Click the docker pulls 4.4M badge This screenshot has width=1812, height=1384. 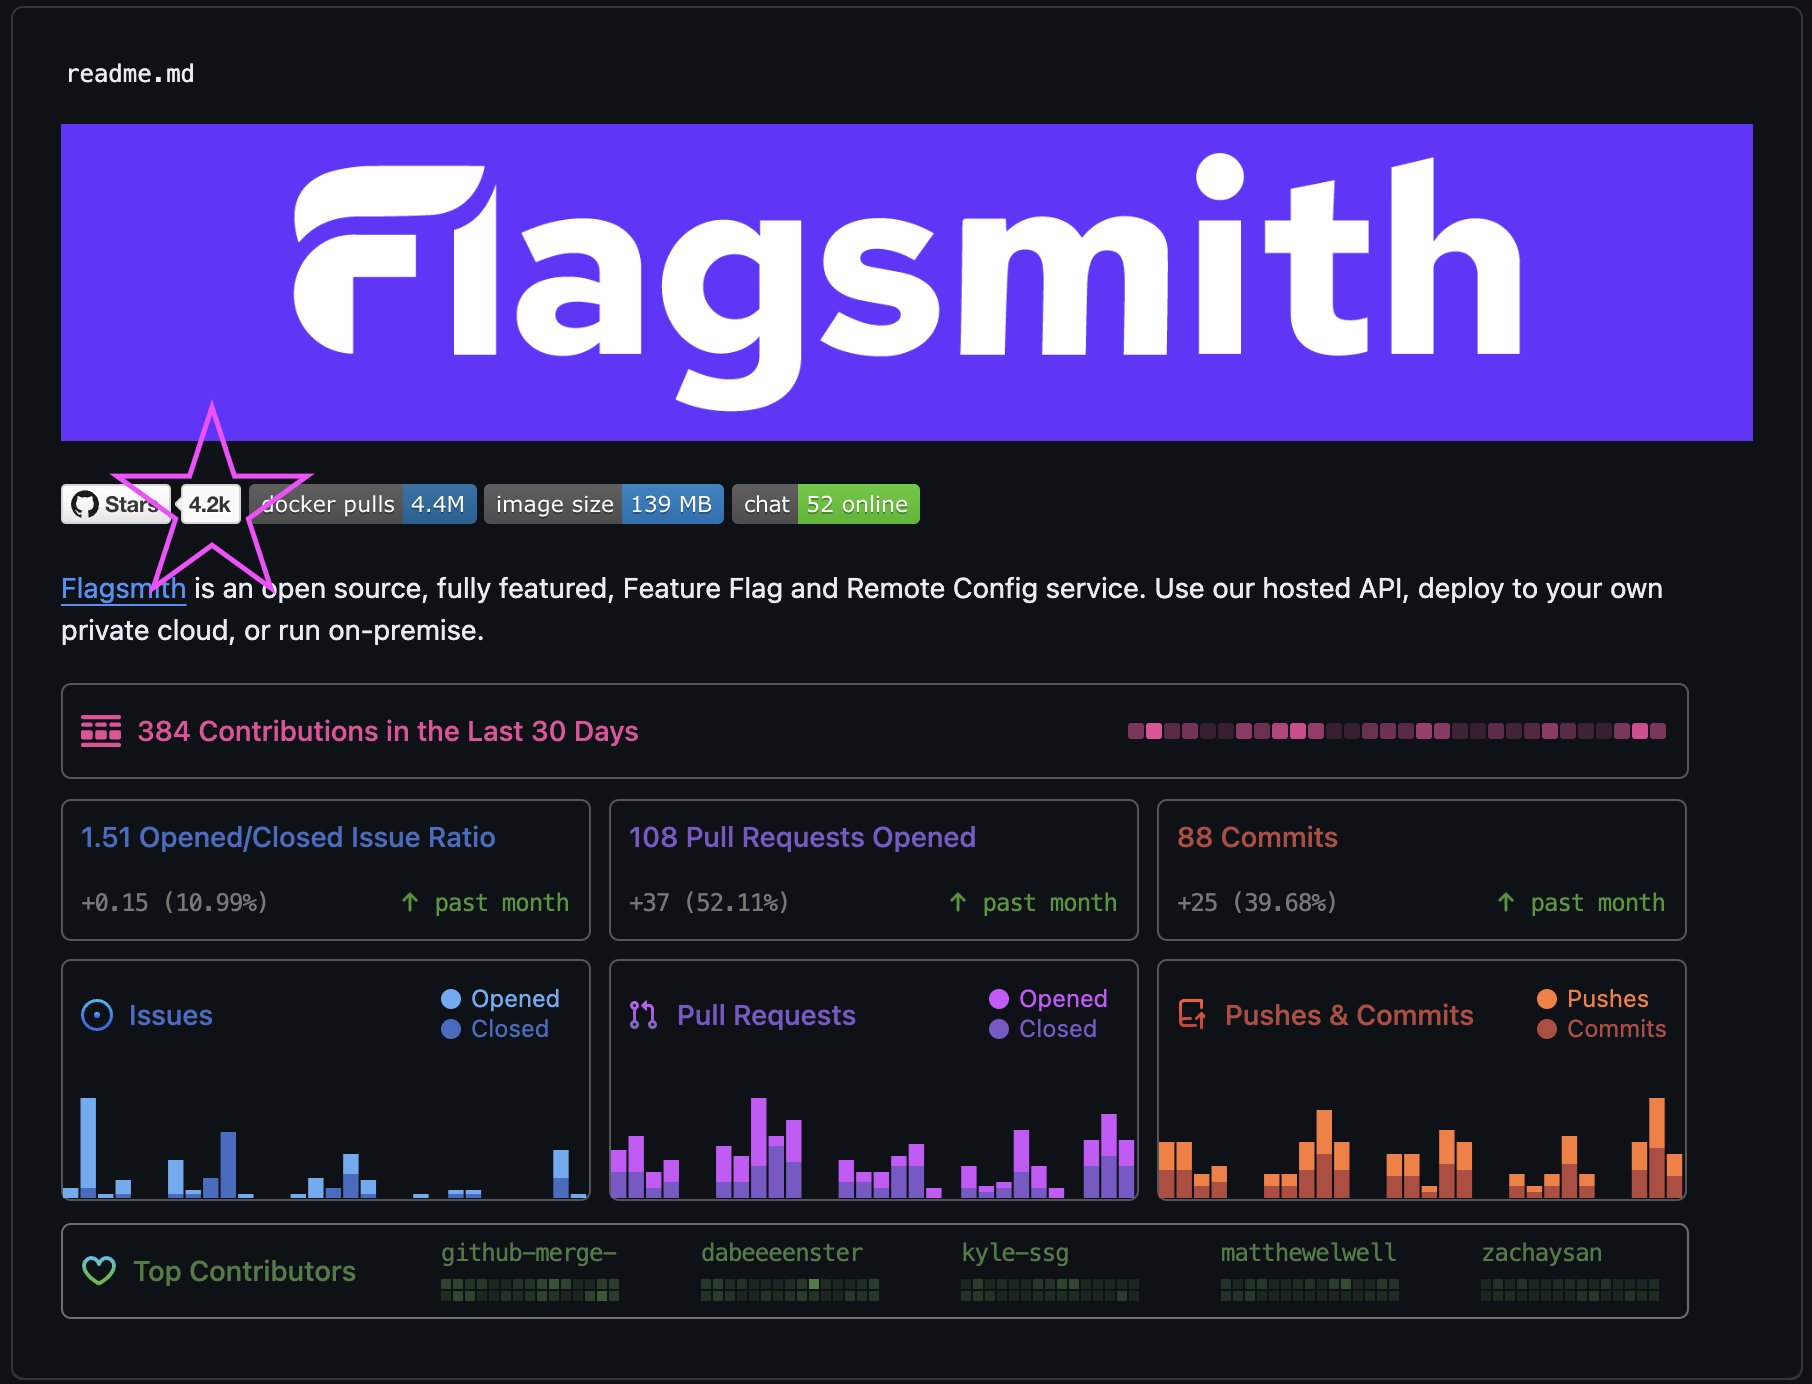coord(362,504)
